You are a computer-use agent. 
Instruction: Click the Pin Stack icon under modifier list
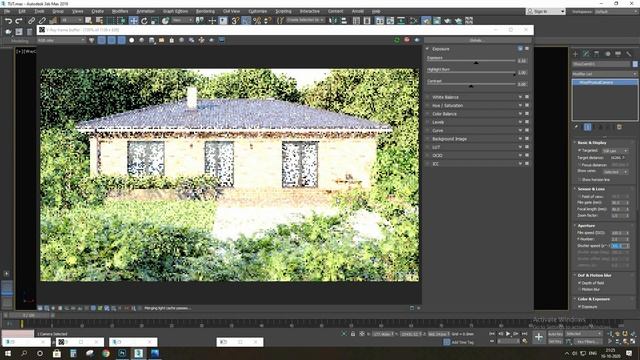576,127
